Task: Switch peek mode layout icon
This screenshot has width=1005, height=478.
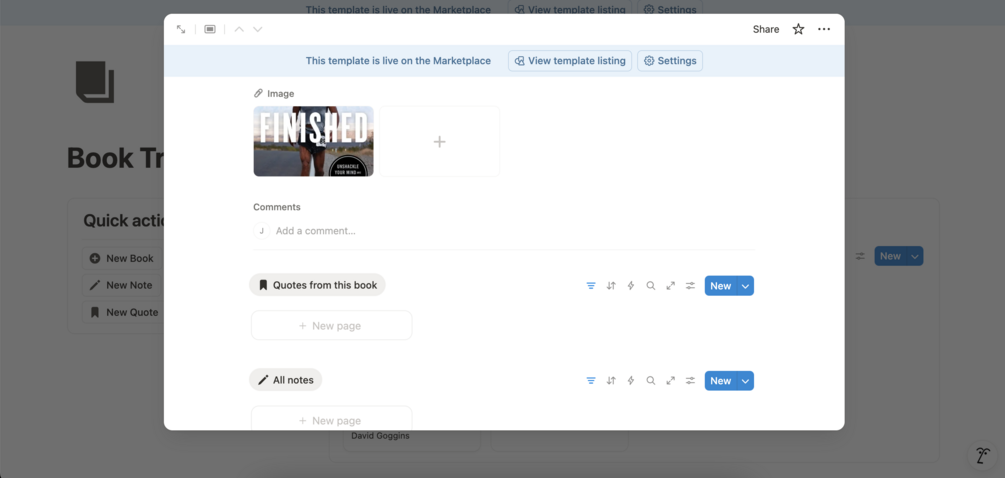Action: tap(210, 29)
